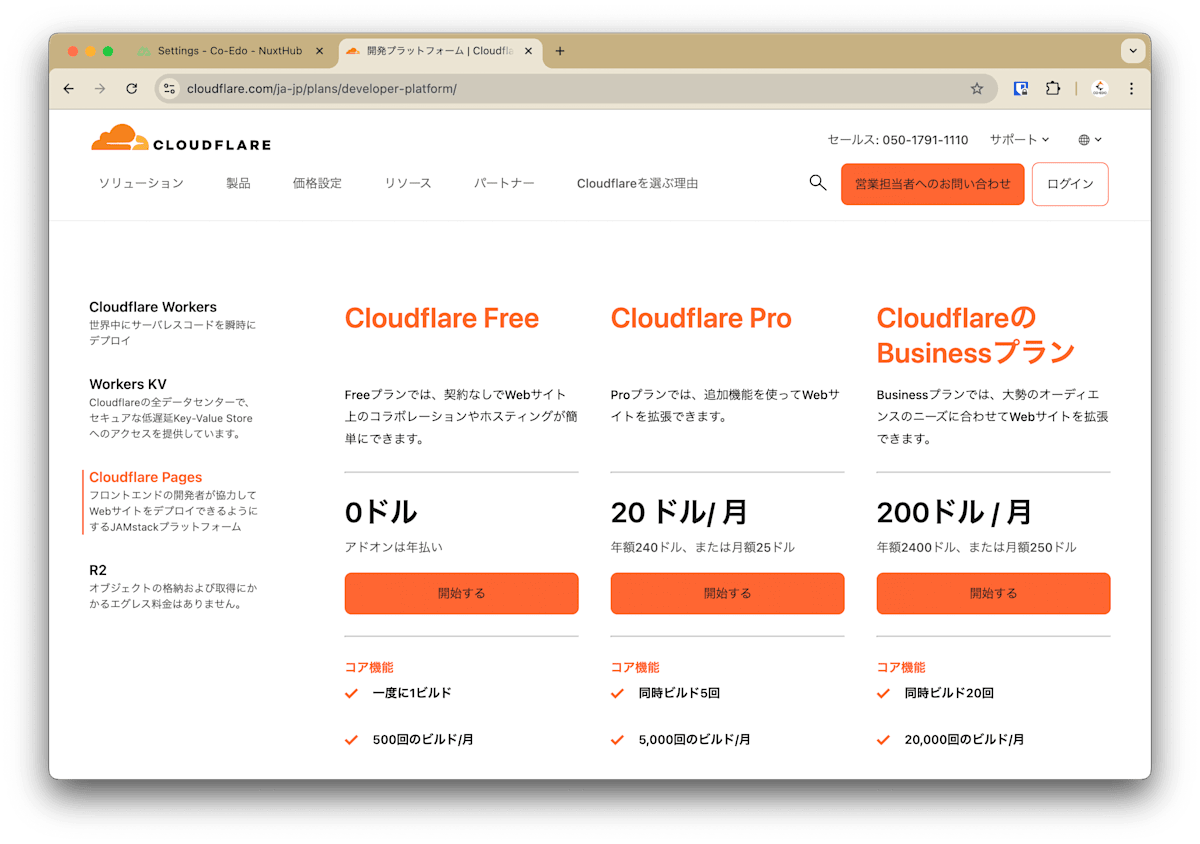Viewport: 1200px width, 844px height.
Task: Click the blue password manager extension icon
Action: 1021,89
